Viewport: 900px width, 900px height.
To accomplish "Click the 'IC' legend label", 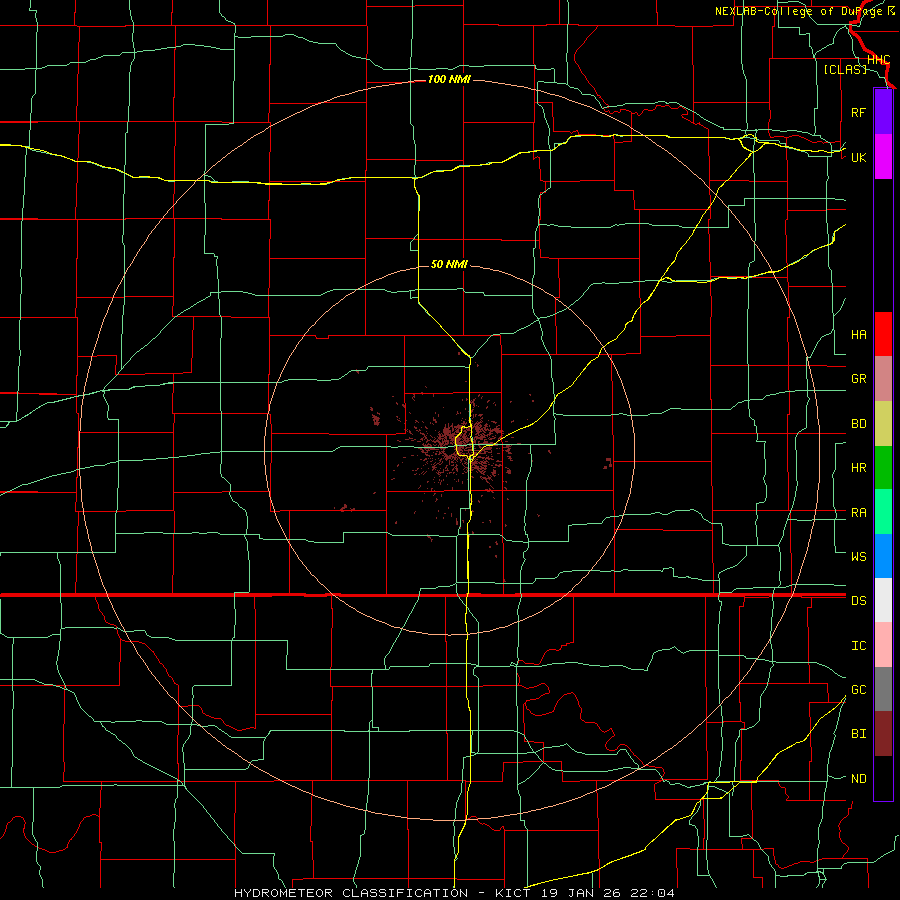I will pyautogui.click(x=858, y=645).
